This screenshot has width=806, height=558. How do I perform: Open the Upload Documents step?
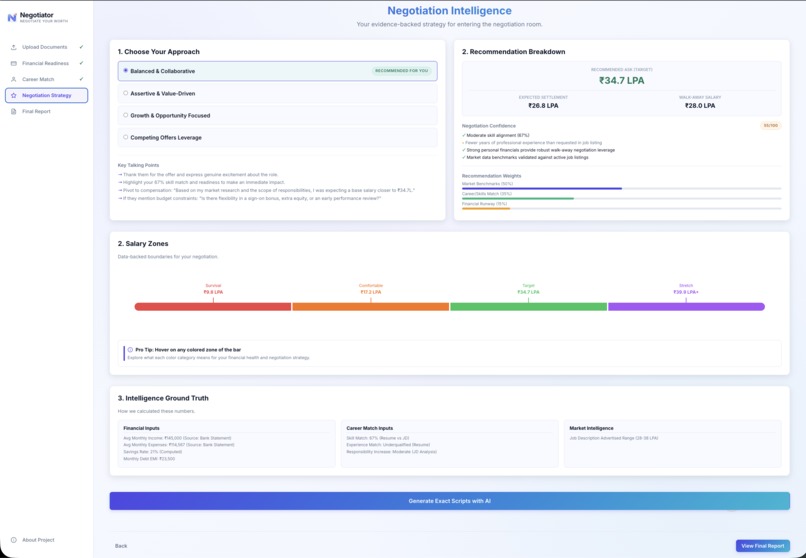click(x=47, y=47)
